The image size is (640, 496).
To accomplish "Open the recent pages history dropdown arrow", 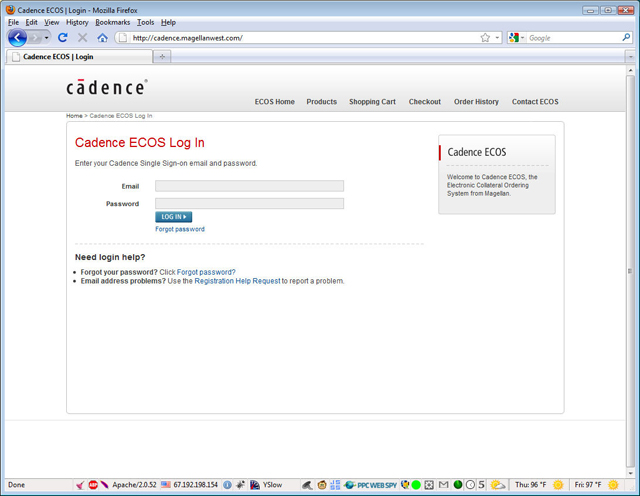I will [x=47, y=38].
